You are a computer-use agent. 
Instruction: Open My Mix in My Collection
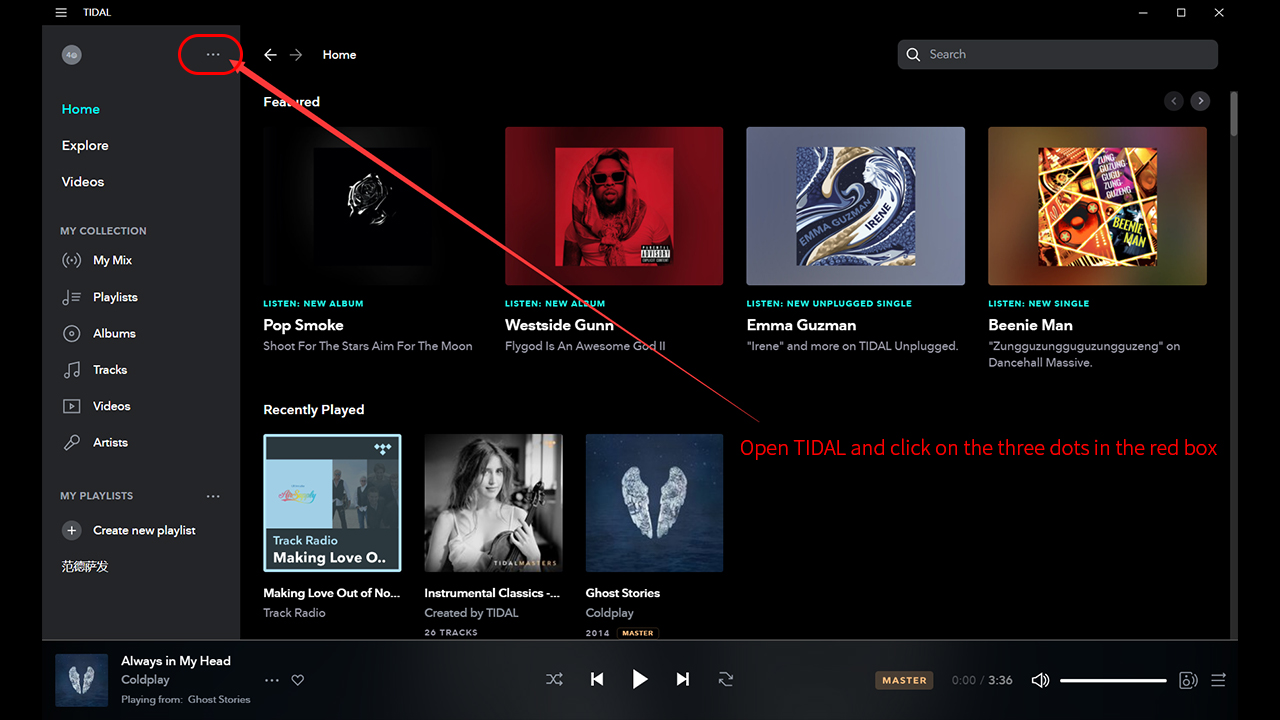97,260
